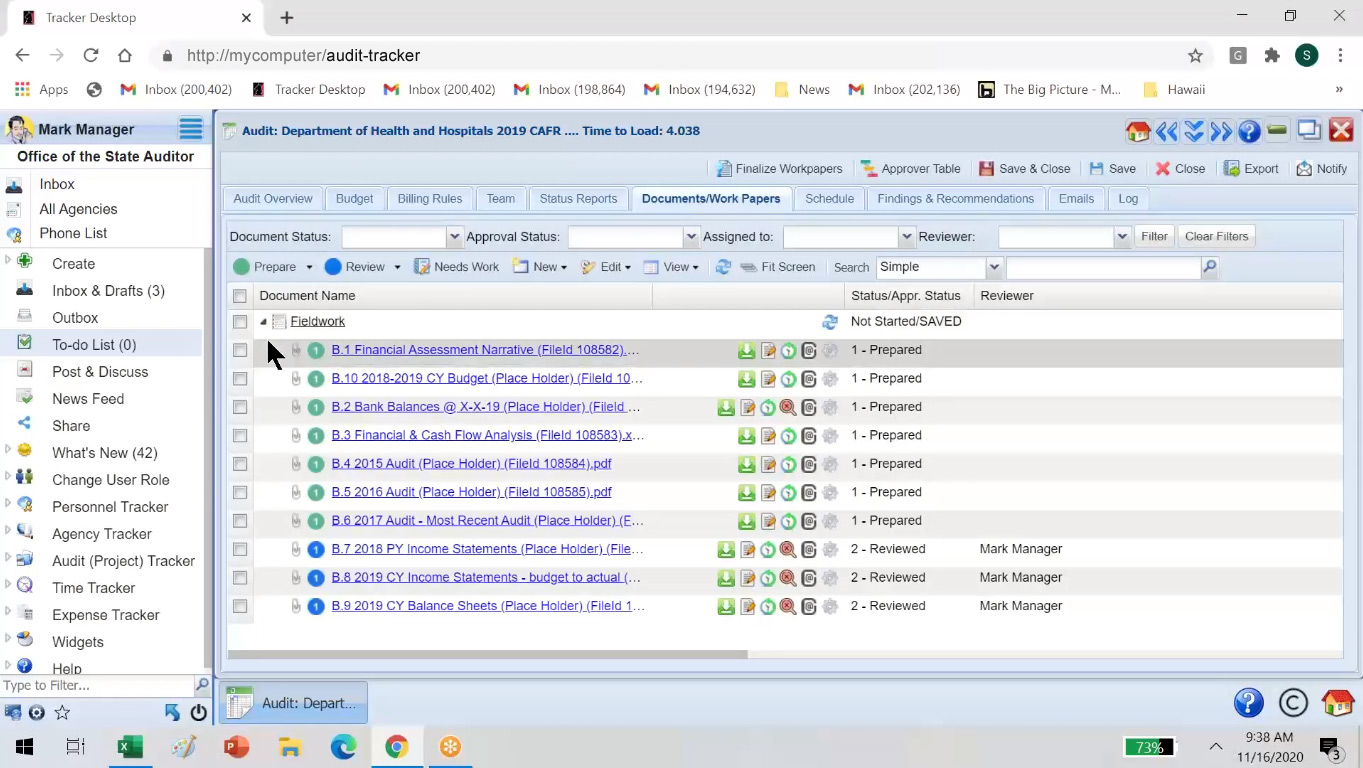Click the Finalize Workpapers button
Image resolution: width=1363 pixels, height=768 pixels.
point(779,169)
